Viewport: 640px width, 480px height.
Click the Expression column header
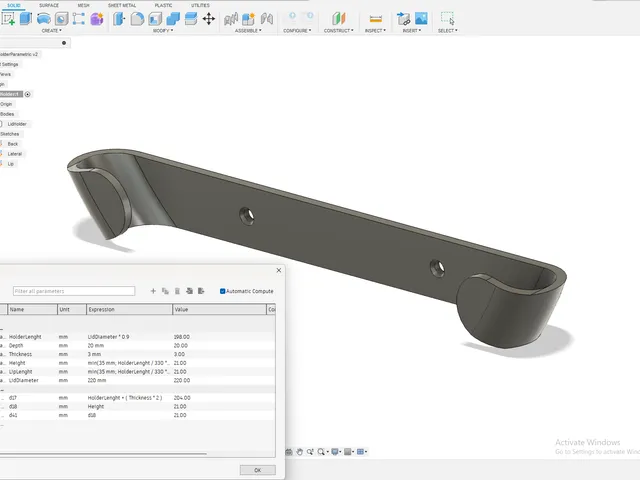(x=129, y=309)
